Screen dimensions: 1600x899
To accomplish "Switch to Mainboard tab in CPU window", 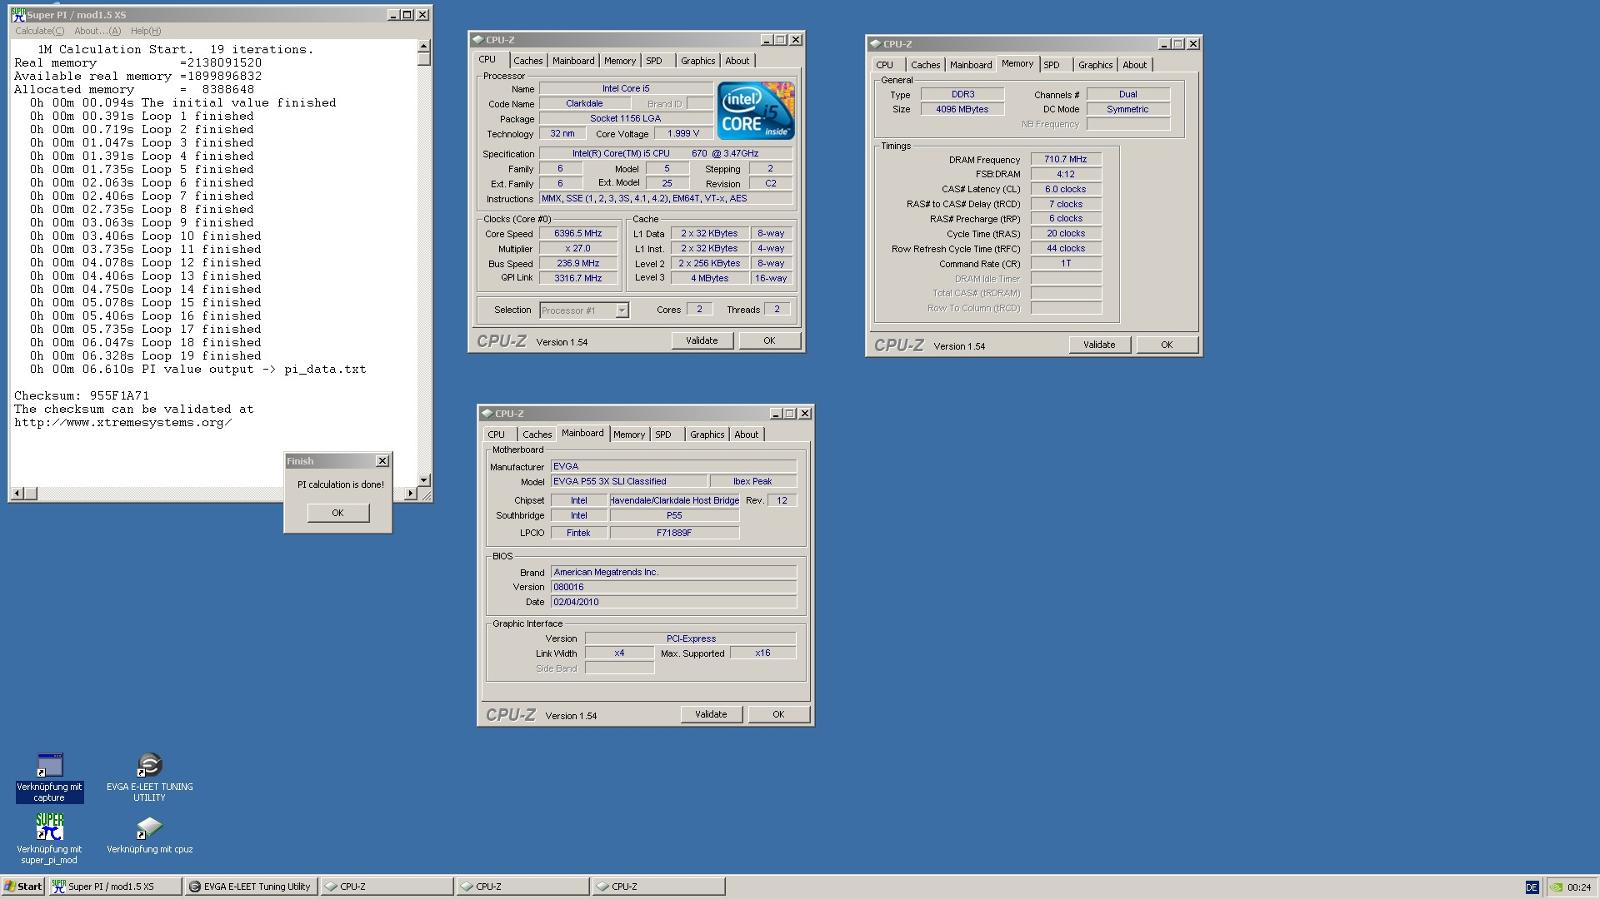I will [573, 61].
